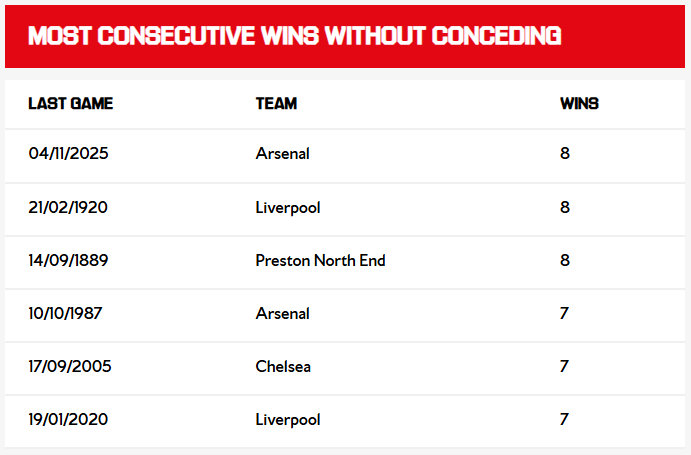Click the date 14/09/1889

pos(68,261)
